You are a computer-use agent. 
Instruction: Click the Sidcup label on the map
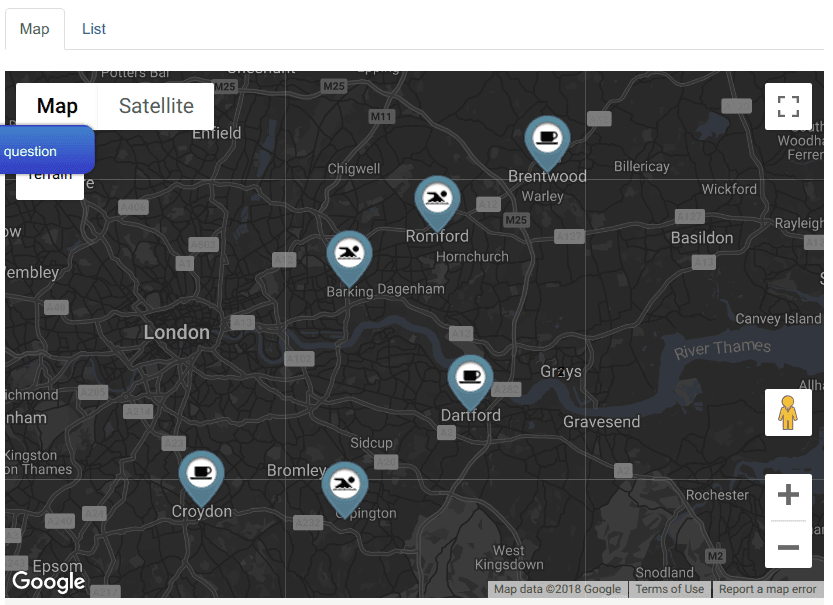click(x=371, y=443)
